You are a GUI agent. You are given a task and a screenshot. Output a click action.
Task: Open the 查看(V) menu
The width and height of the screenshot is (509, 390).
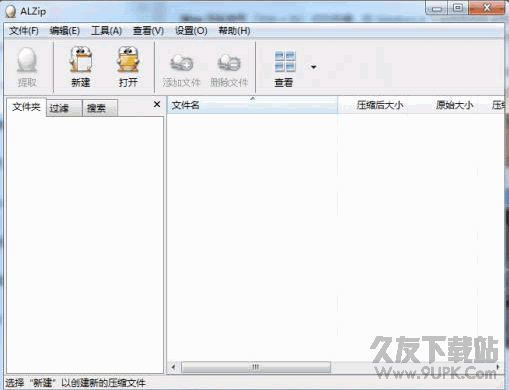pos(148,31)
